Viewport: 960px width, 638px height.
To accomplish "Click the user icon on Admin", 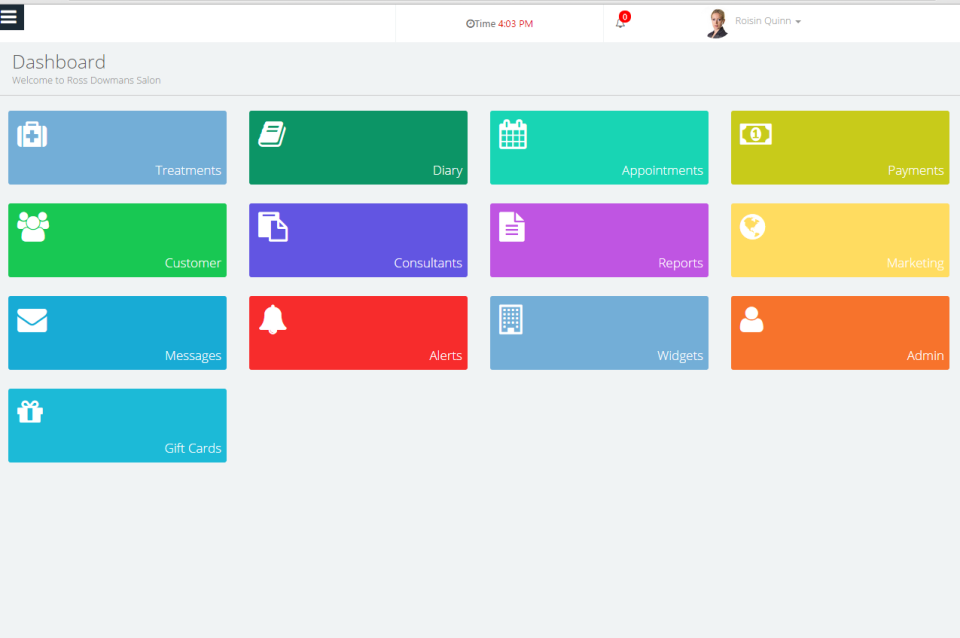I will 752,320.
